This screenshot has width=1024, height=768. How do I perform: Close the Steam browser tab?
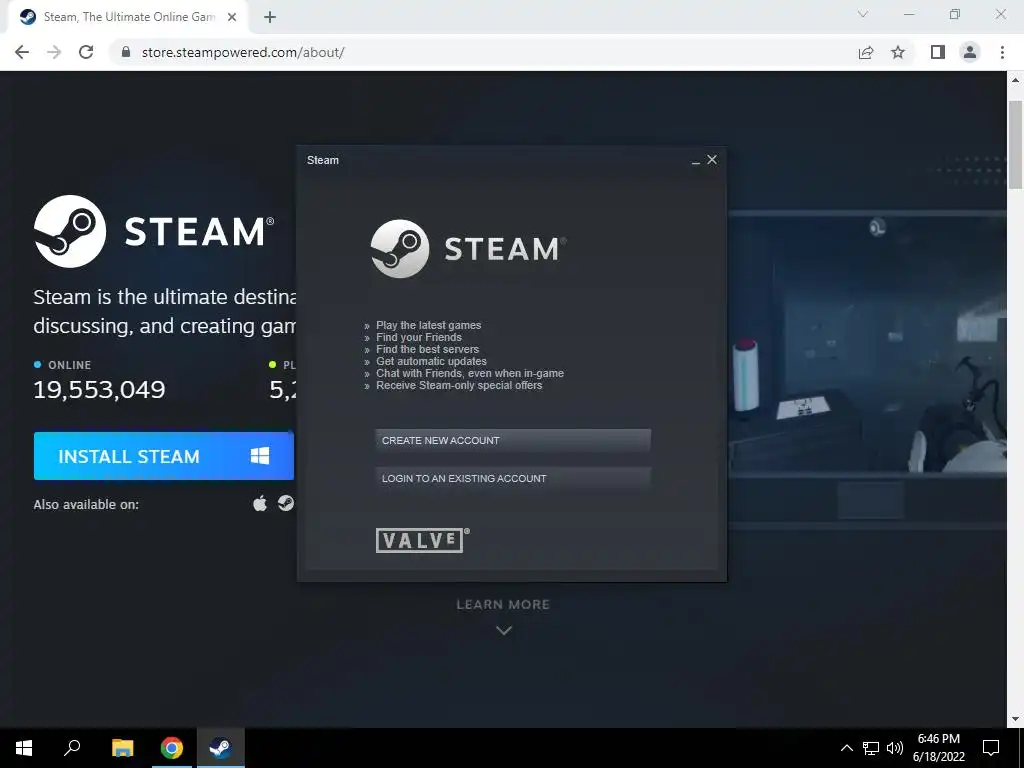232,17
